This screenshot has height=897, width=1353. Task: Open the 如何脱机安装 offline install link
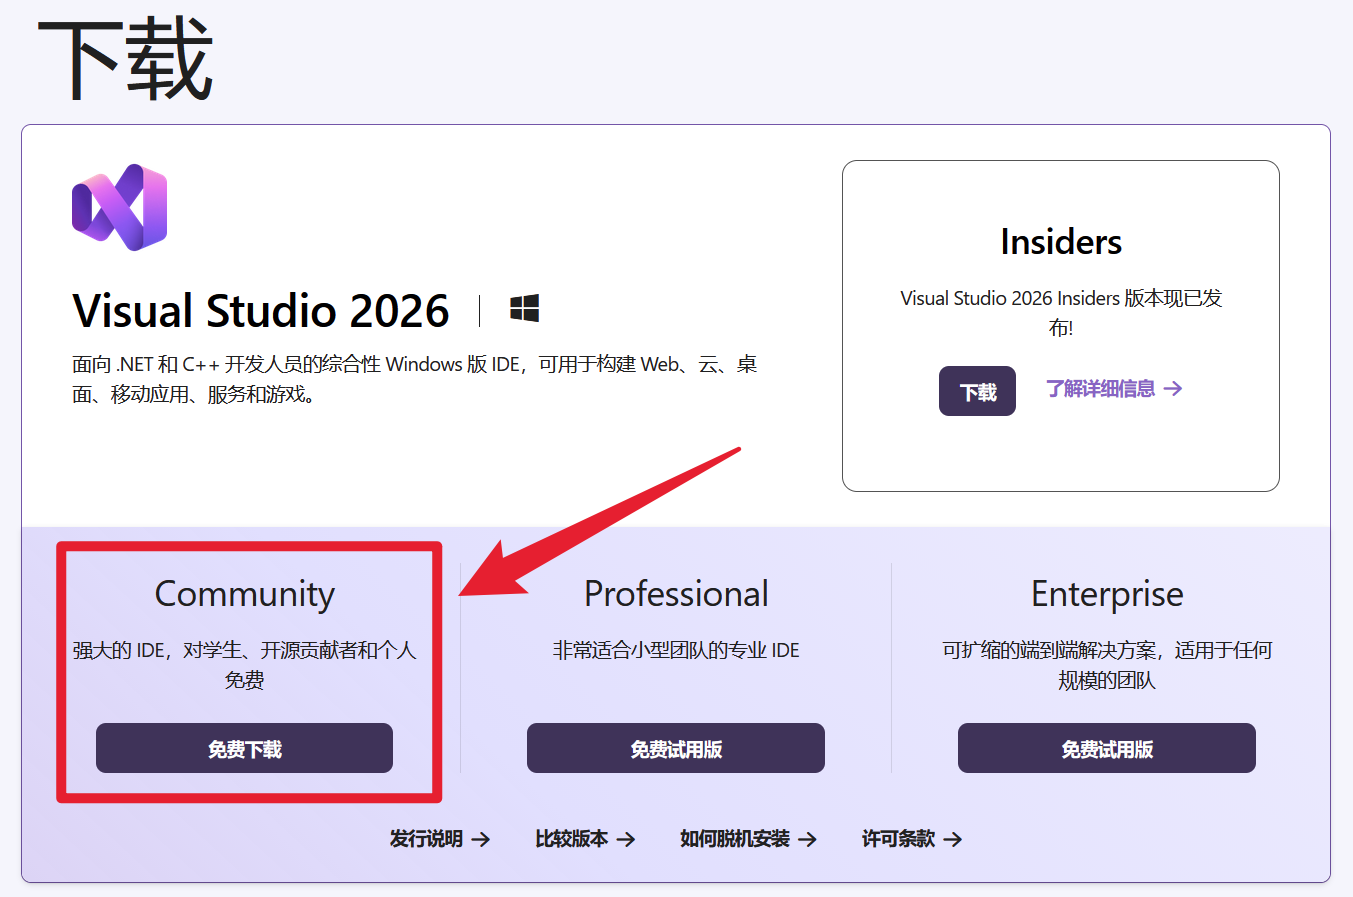click(x=748, y=839)
